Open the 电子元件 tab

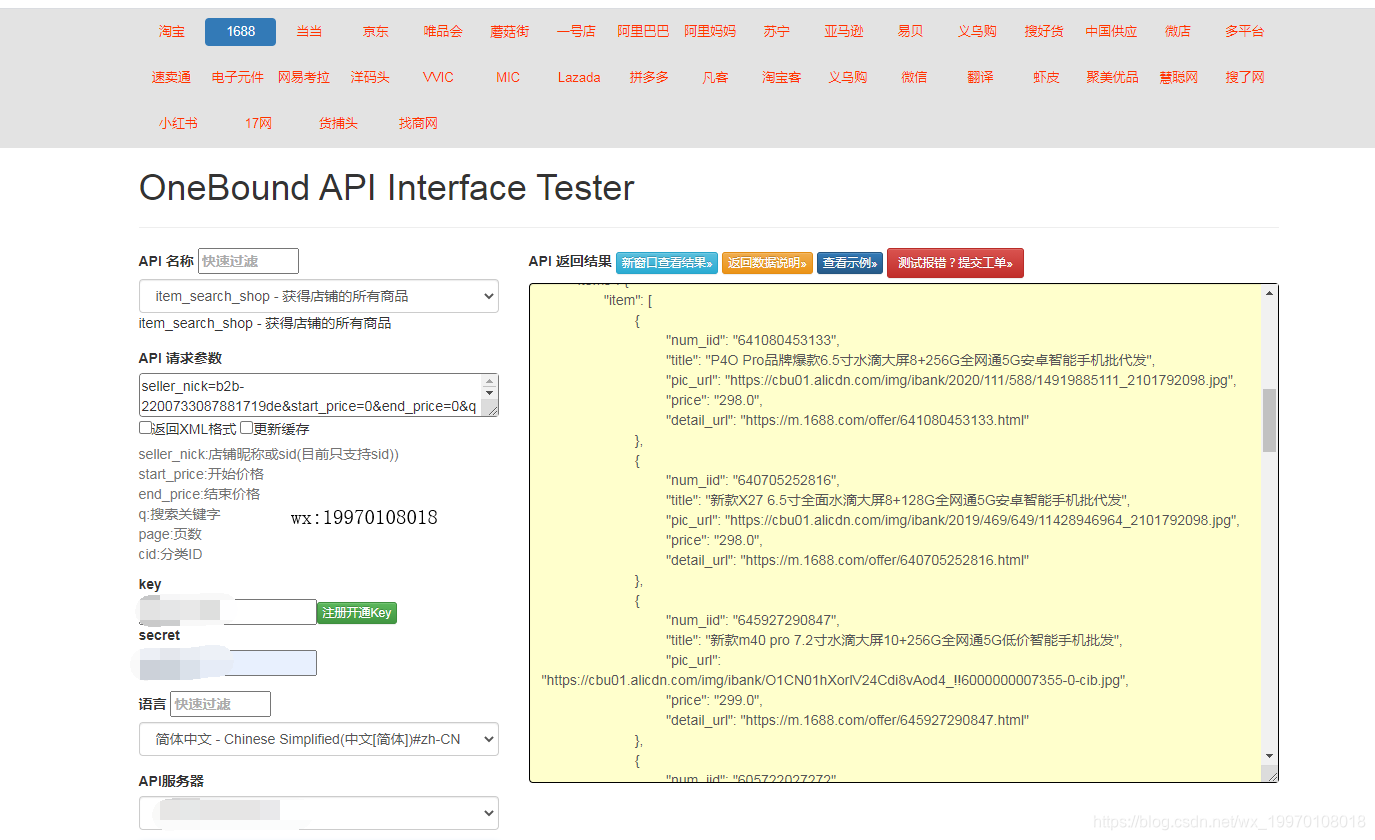point(238,78)
